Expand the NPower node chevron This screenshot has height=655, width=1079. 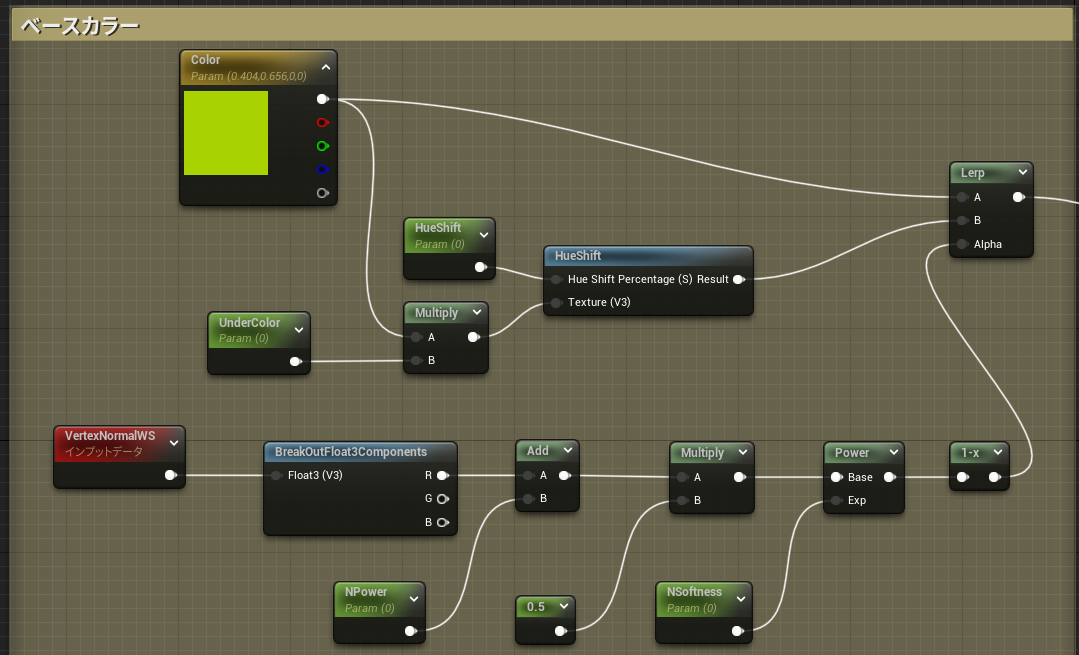tap(414, 599)
